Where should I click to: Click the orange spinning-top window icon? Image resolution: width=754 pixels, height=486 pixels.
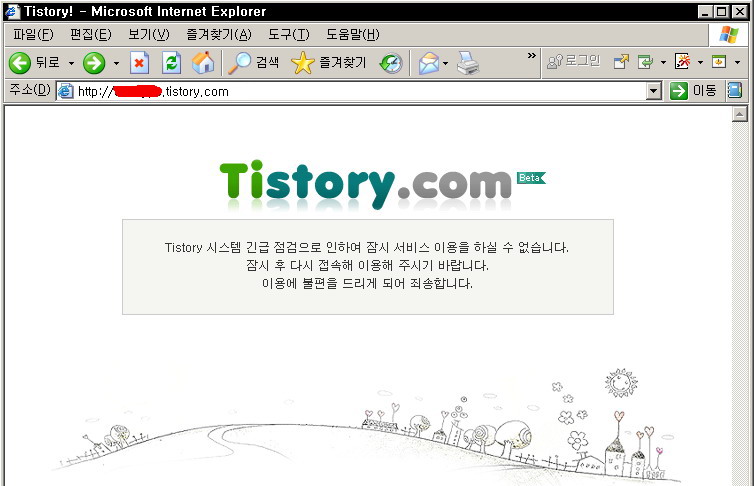[719, 62]
